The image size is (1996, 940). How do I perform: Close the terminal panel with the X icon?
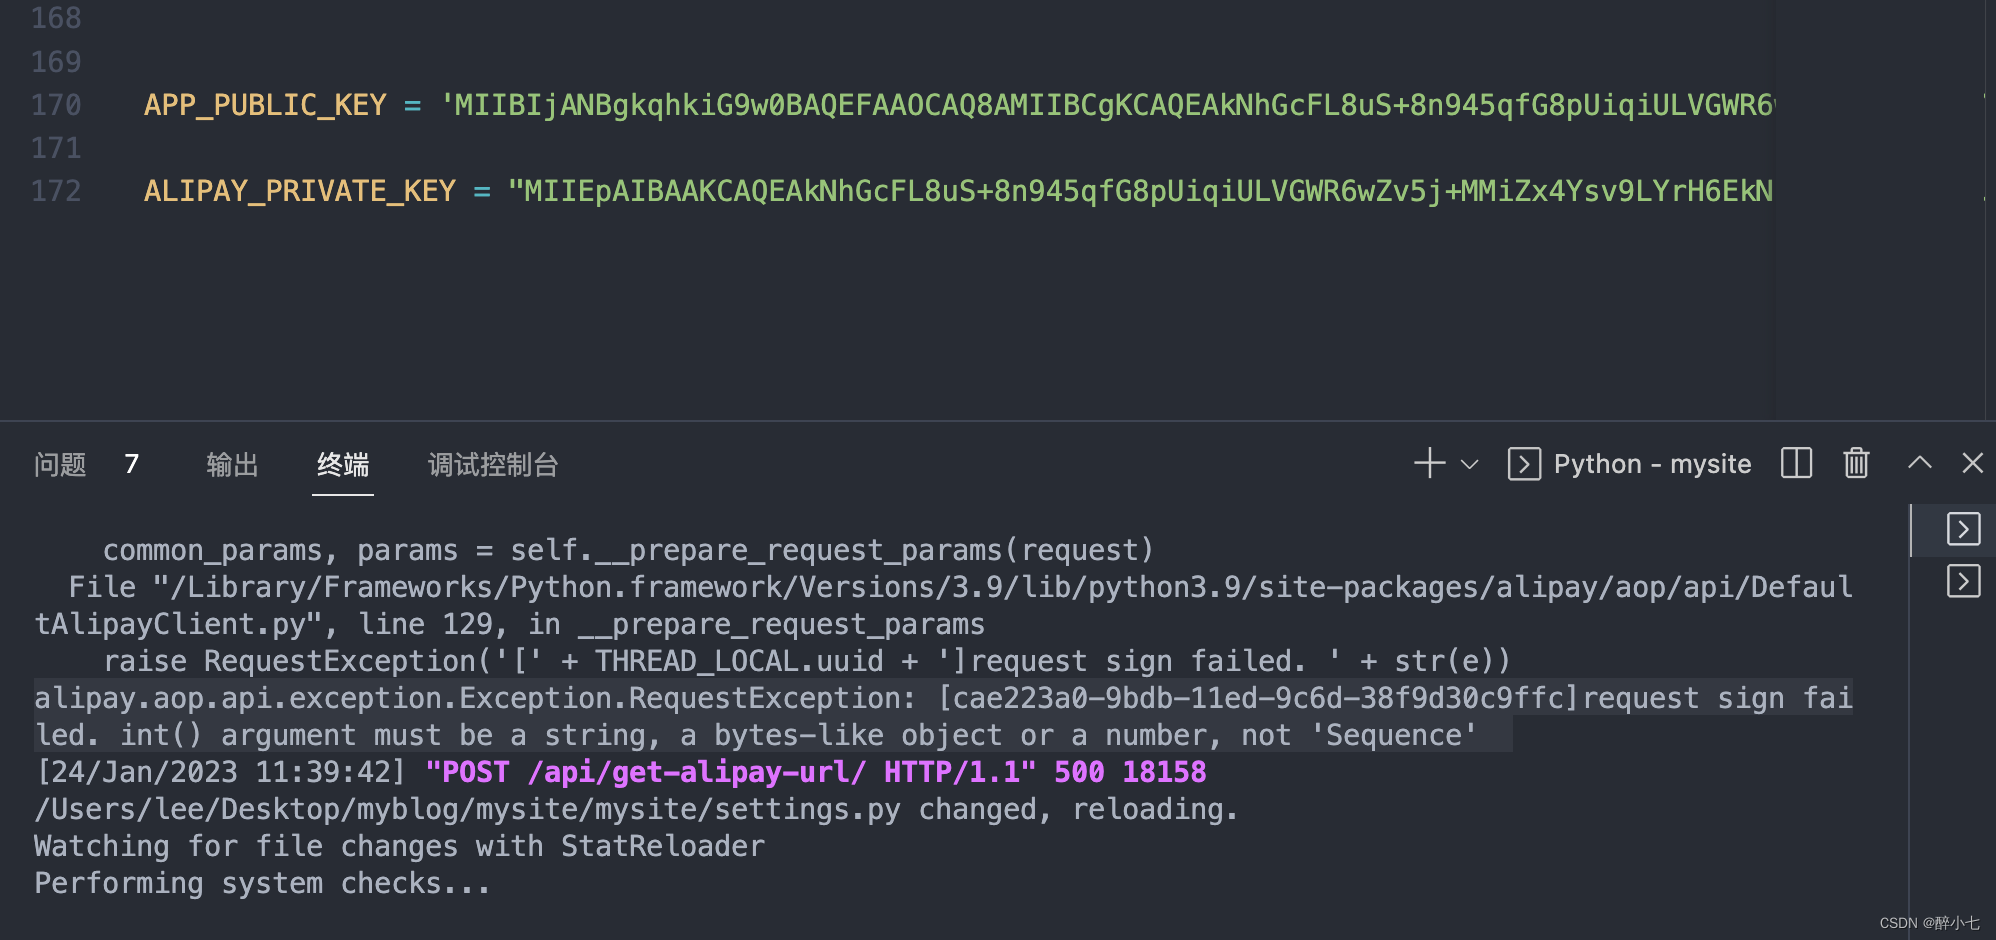[1972, 463]
